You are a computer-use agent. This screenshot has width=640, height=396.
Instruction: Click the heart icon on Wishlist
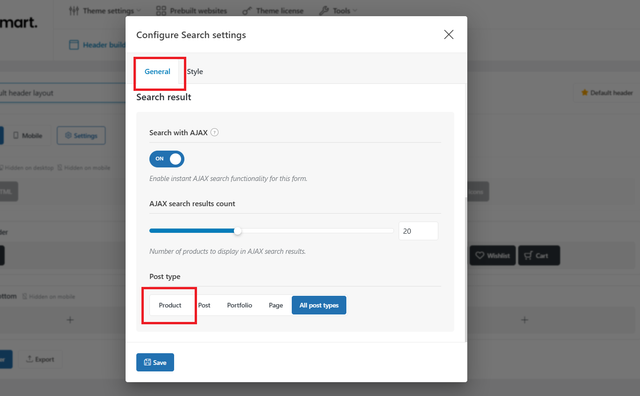pyautogui.click(x=480, y=256)
